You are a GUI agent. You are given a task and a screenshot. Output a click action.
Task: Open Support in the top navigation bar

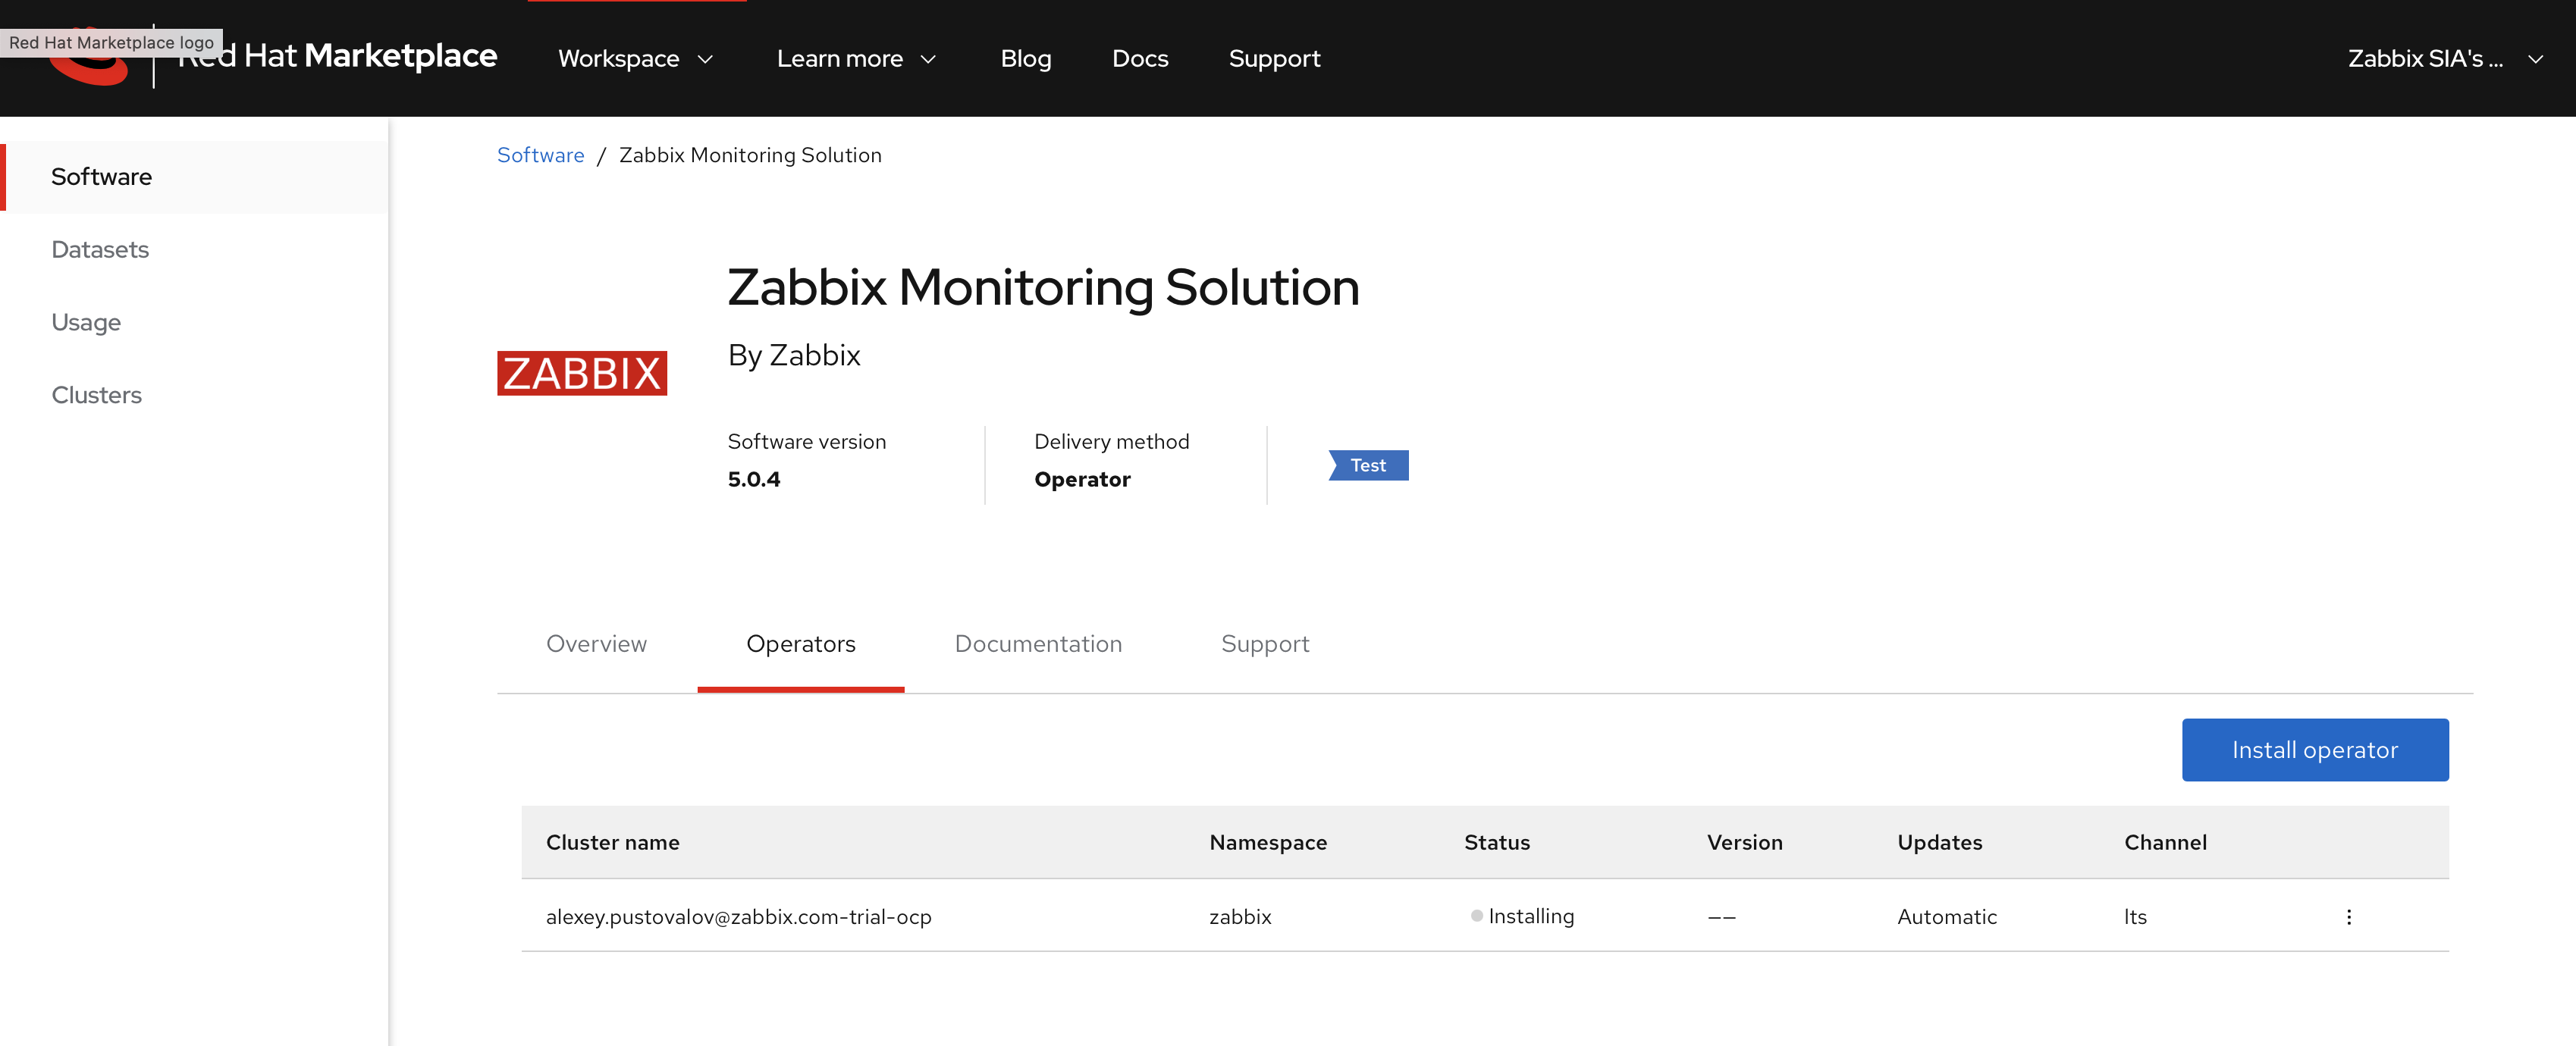(x=1274, y=59)
